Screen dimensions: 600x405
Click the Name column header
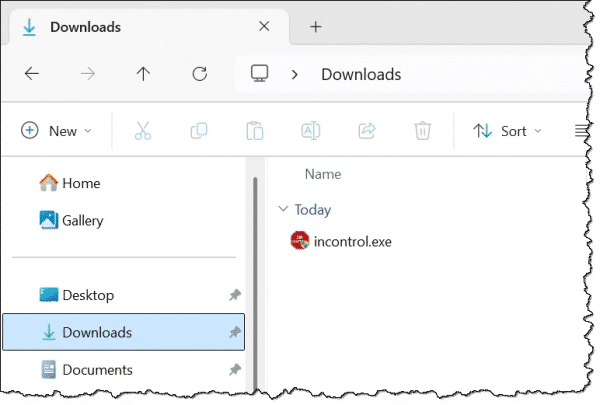coord(323,174)
